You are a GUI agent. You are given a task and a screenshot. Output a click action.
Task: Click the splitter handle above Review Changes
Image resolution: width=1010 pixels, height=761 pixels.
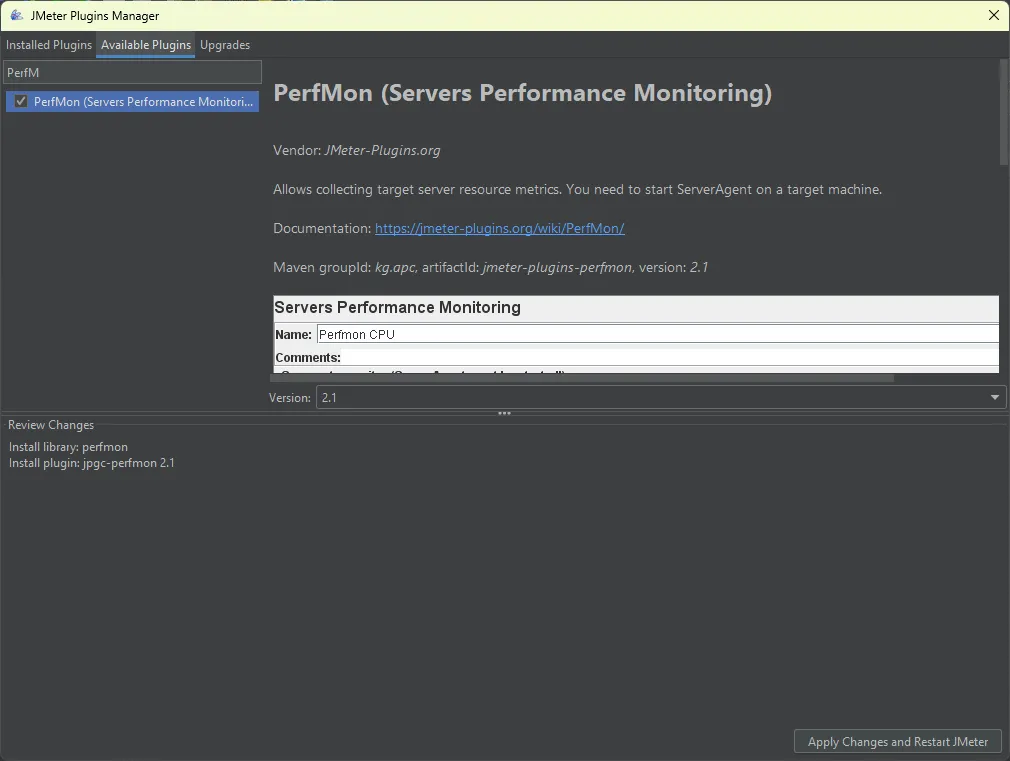[504, 413]
